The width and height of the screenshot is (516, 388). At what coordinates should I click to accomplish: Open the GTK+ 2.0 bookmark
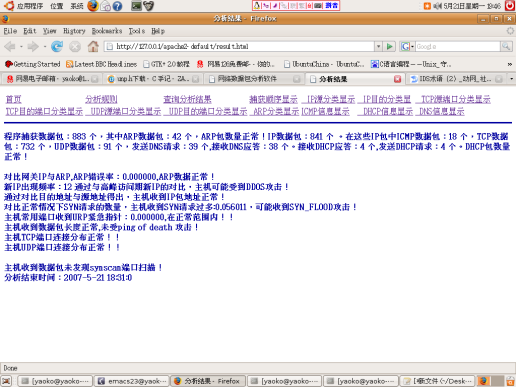coord(166,64)
